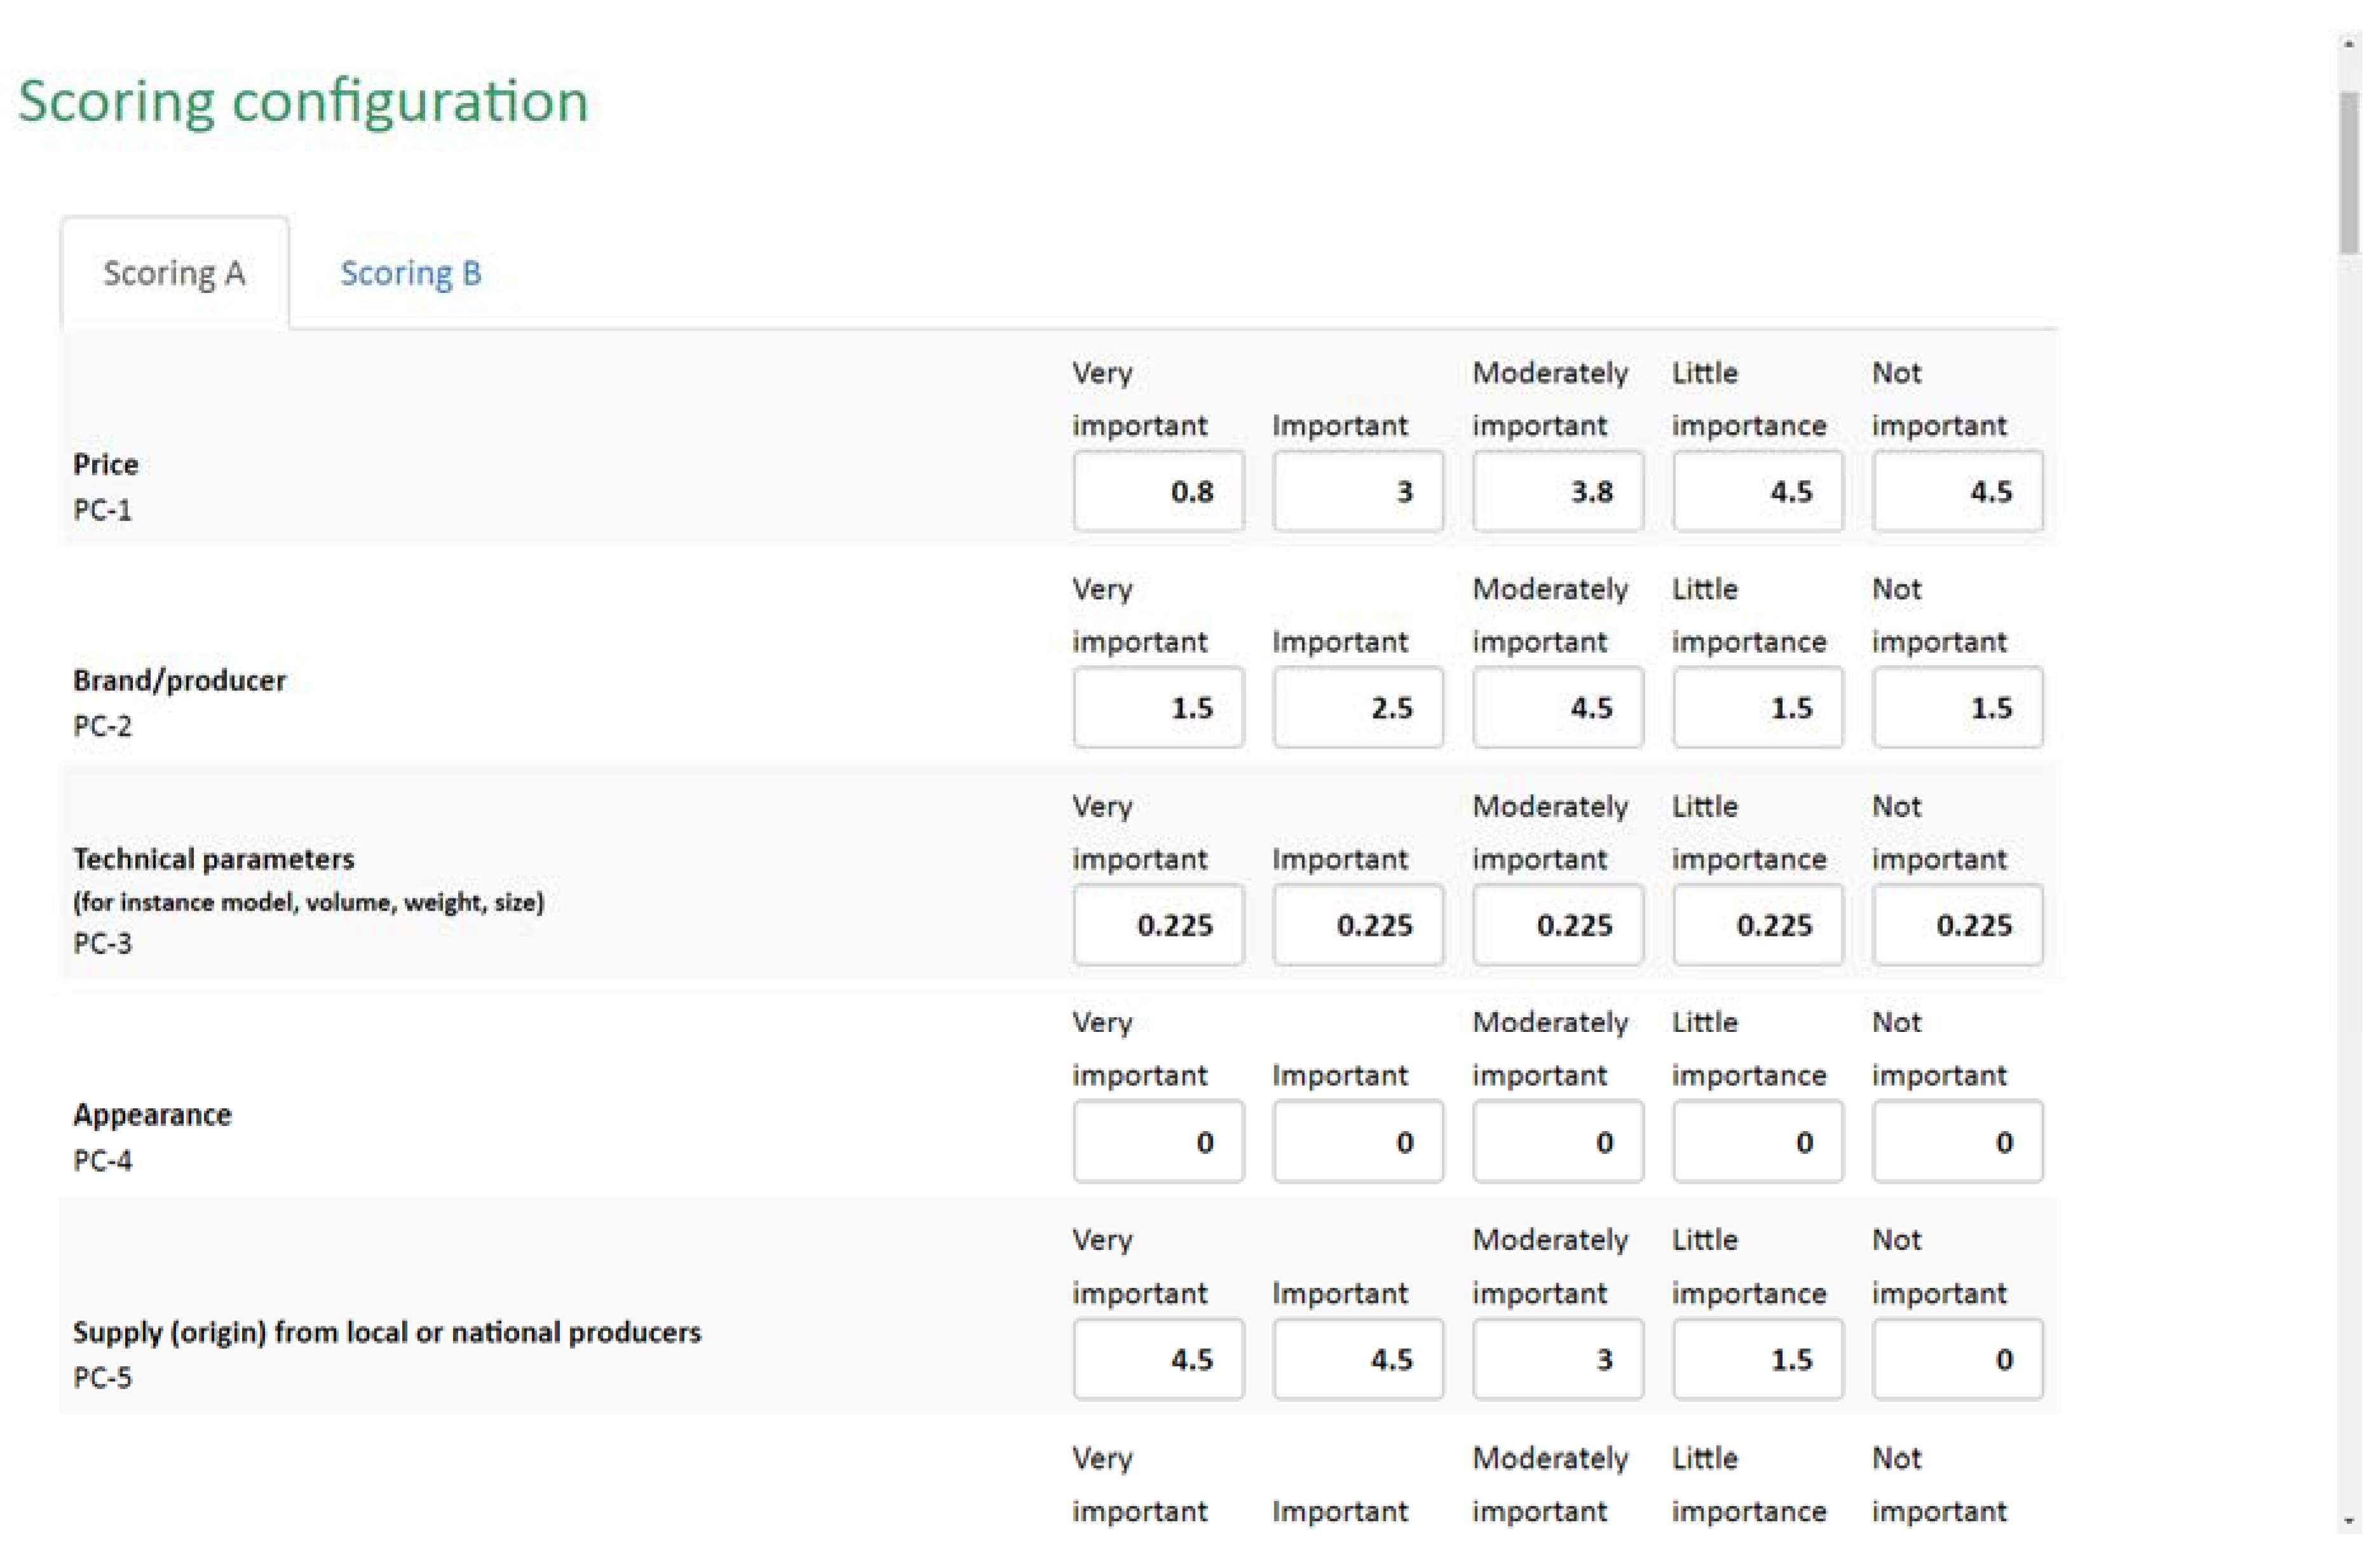Click the PC-1 code text
Screen dimensions: 2380x1553
pyautogui.click(x=102, y=510)
